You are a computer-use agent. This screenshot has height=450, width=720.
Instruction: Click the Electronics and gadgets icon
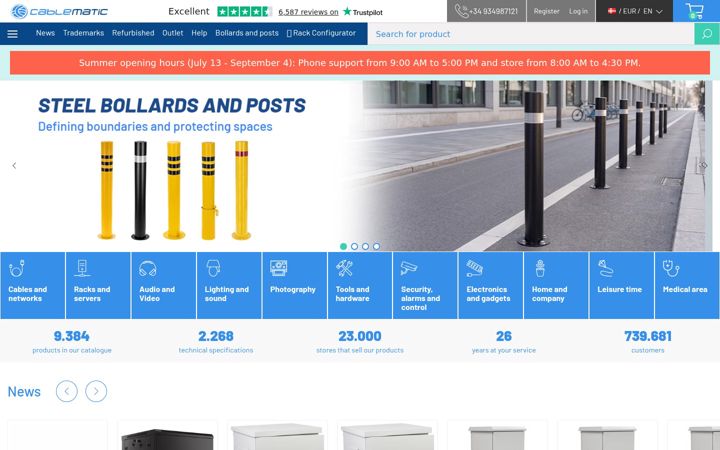[474, 268]
